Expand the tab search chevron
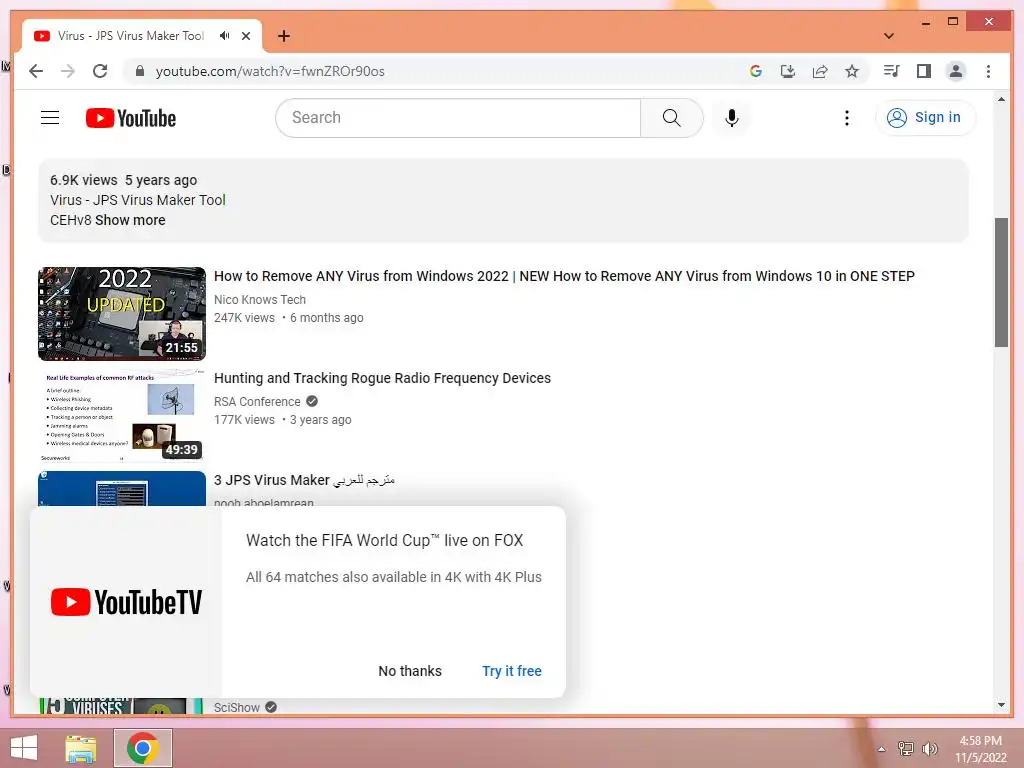The height and width of the screenshot is (768, 1024). [x=889, y=36]
